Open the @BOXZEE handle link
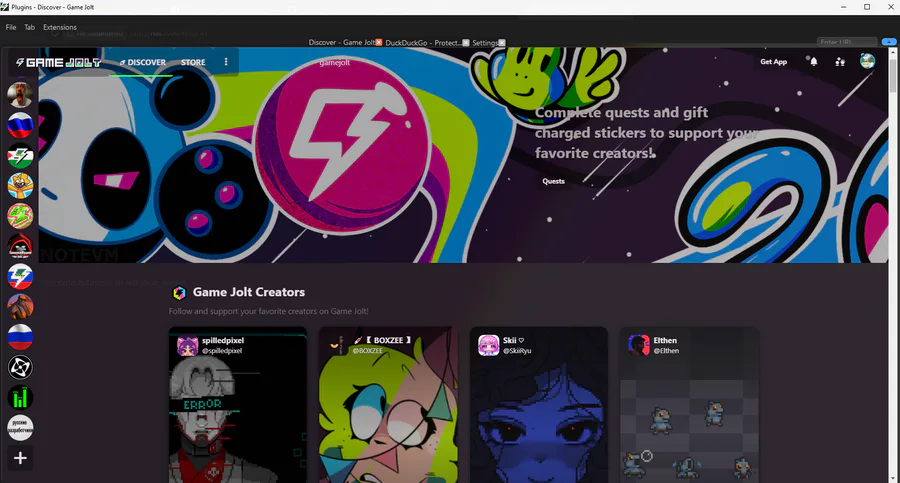Image resolution: width=900 pixels, height=483 pixels. point(367,351)
